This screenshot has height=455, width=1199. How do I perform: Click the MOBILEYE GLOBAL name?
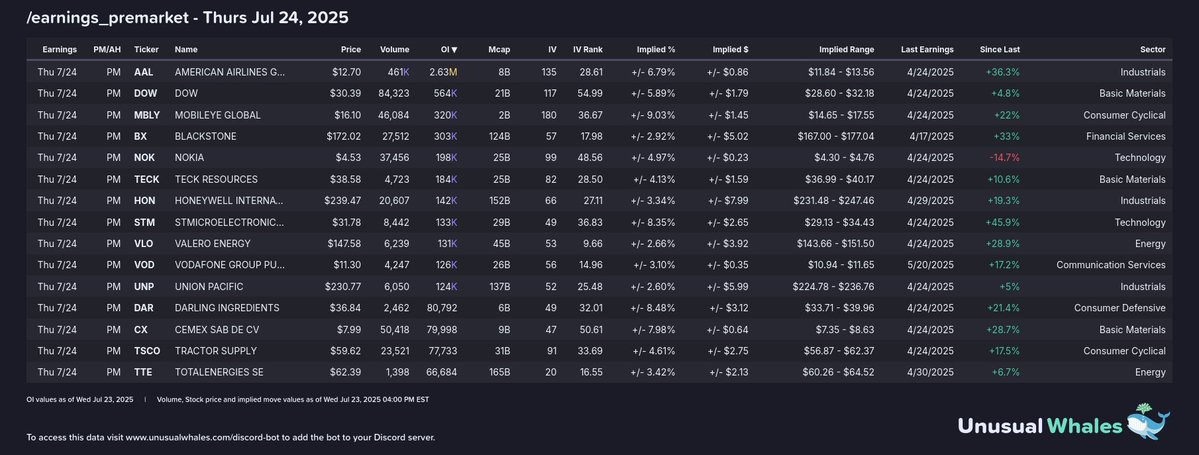(217, 115)
